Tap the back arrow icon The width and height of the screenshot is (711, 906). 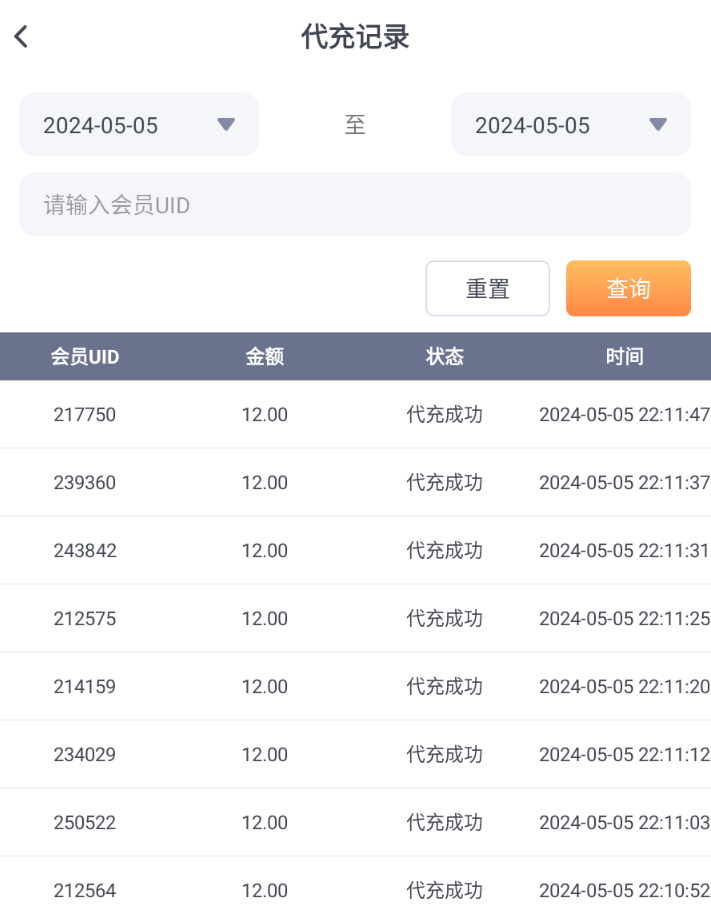click(21, 37)
